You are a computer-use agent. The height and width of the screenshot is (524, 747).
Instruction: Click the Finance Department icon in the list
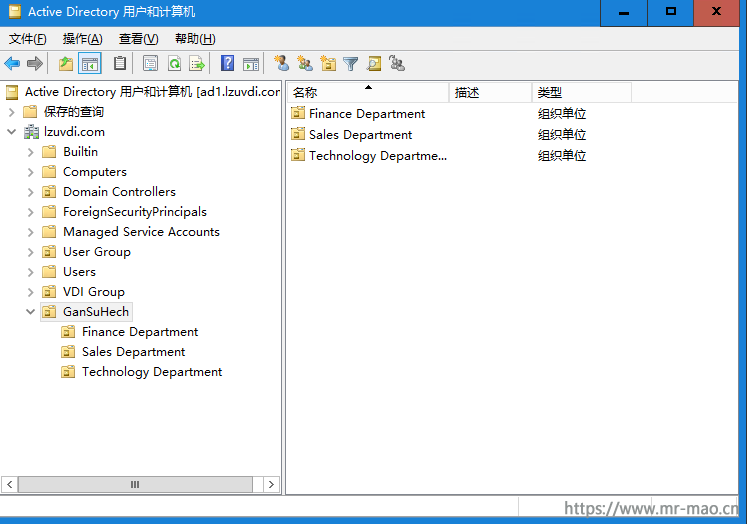(298, 113)
